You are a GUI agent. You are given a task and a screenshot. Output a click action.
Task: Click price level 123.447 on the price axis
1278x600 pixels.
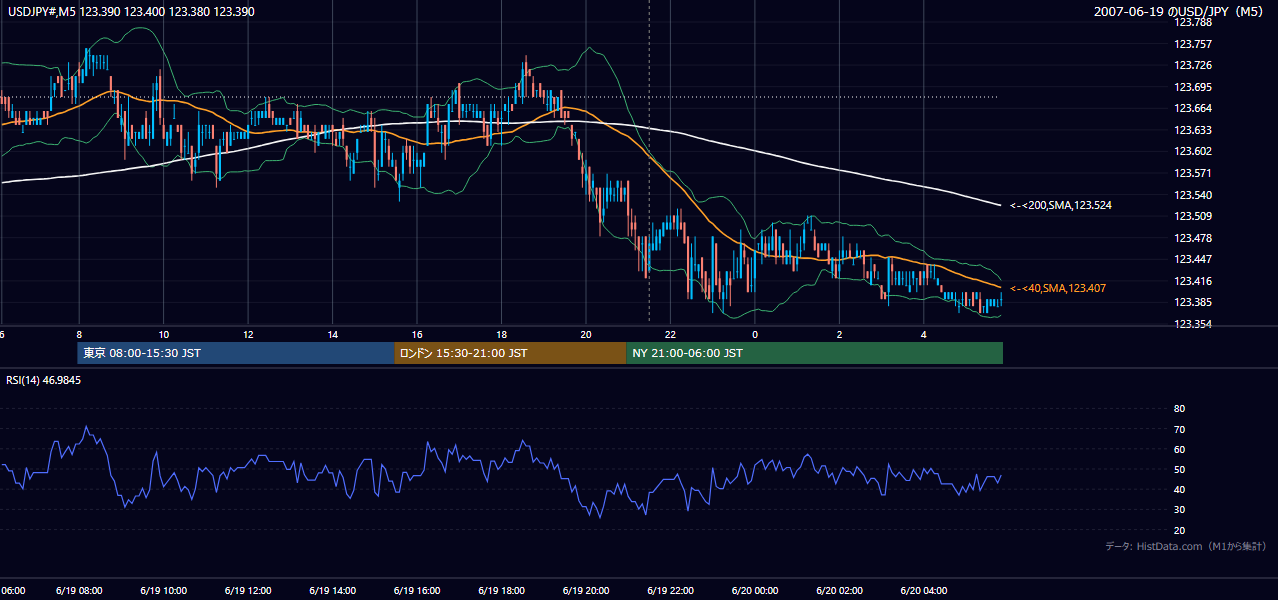1191,259
